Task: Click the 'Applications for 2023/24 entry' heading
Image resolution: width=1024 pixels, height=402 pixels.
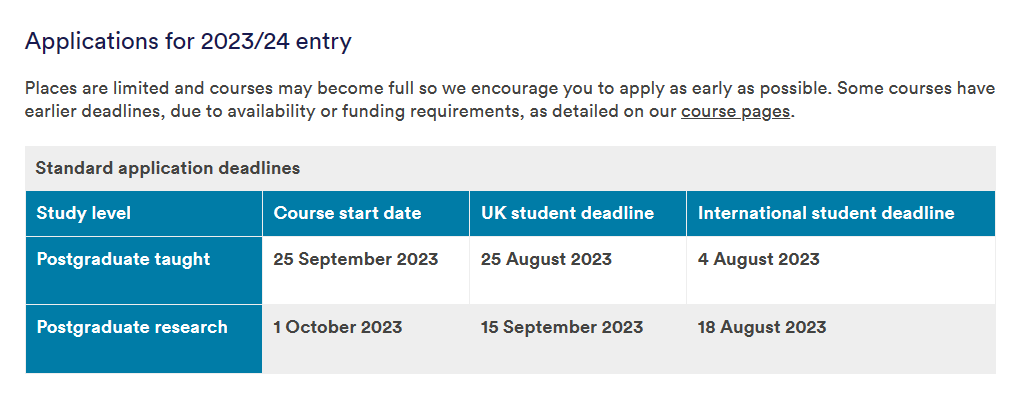Action: [x=188, y=42]
